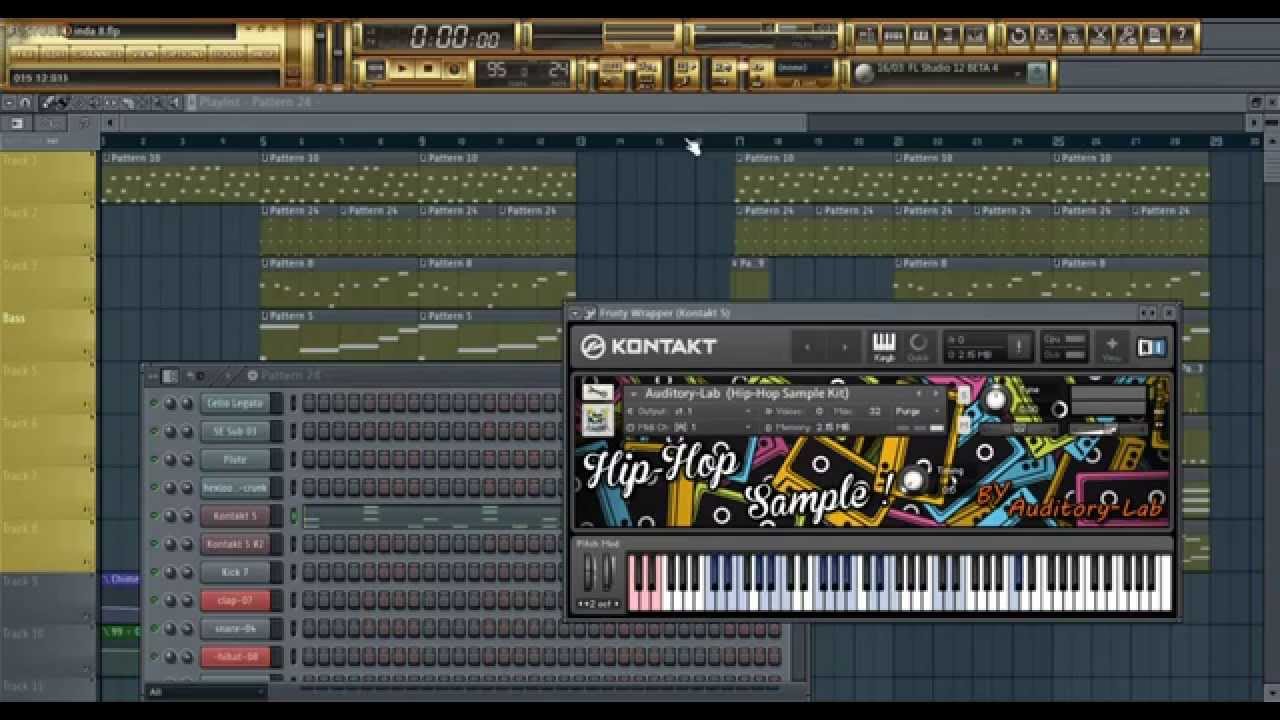Stop playback with the Stop button

tap(428, 70)
